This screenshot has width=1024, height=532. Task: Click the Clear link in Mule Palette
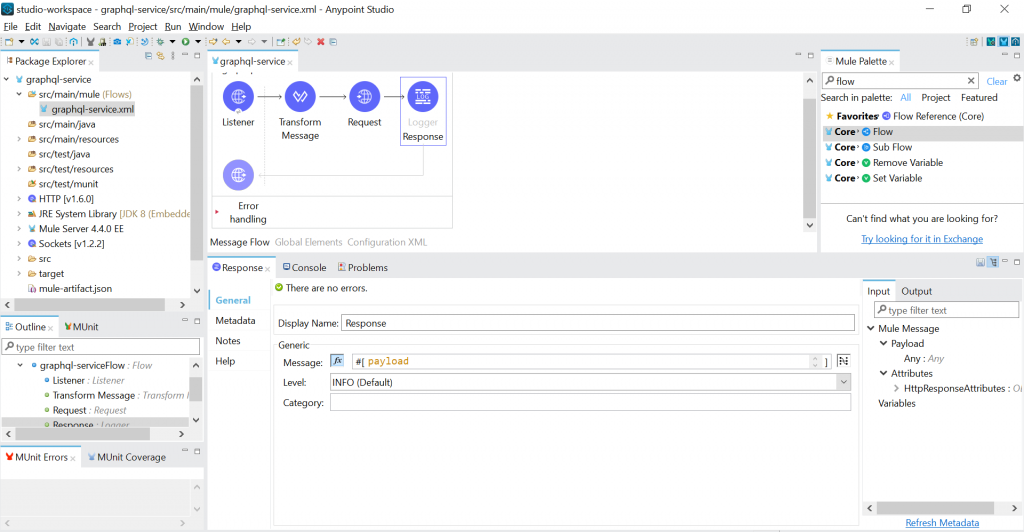[997, 82]
